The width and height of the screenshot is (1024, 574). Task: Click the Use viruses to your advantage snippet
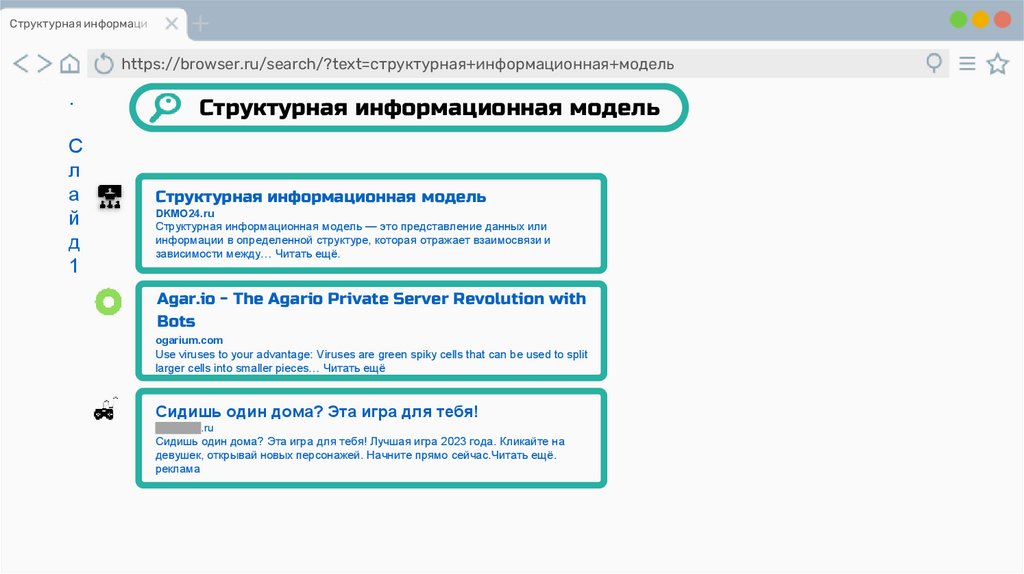coord(372,361)
